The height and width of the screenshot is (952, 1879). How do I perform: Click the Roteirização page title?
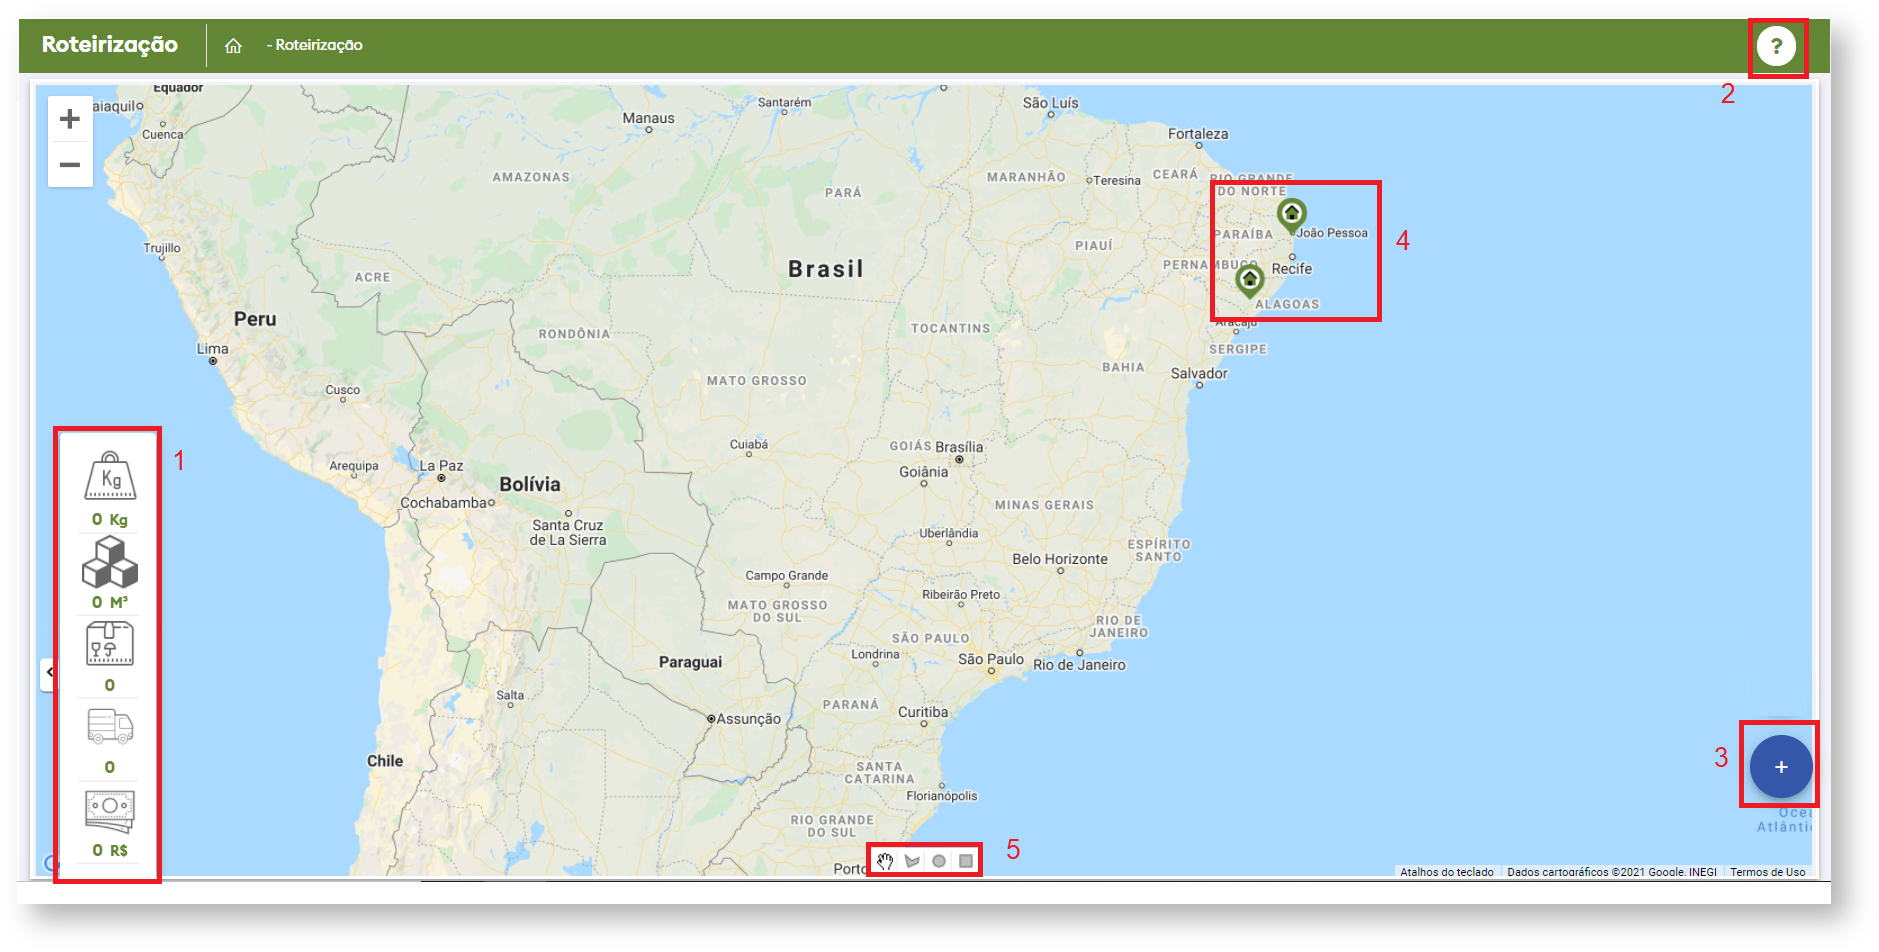click(110, 45)
